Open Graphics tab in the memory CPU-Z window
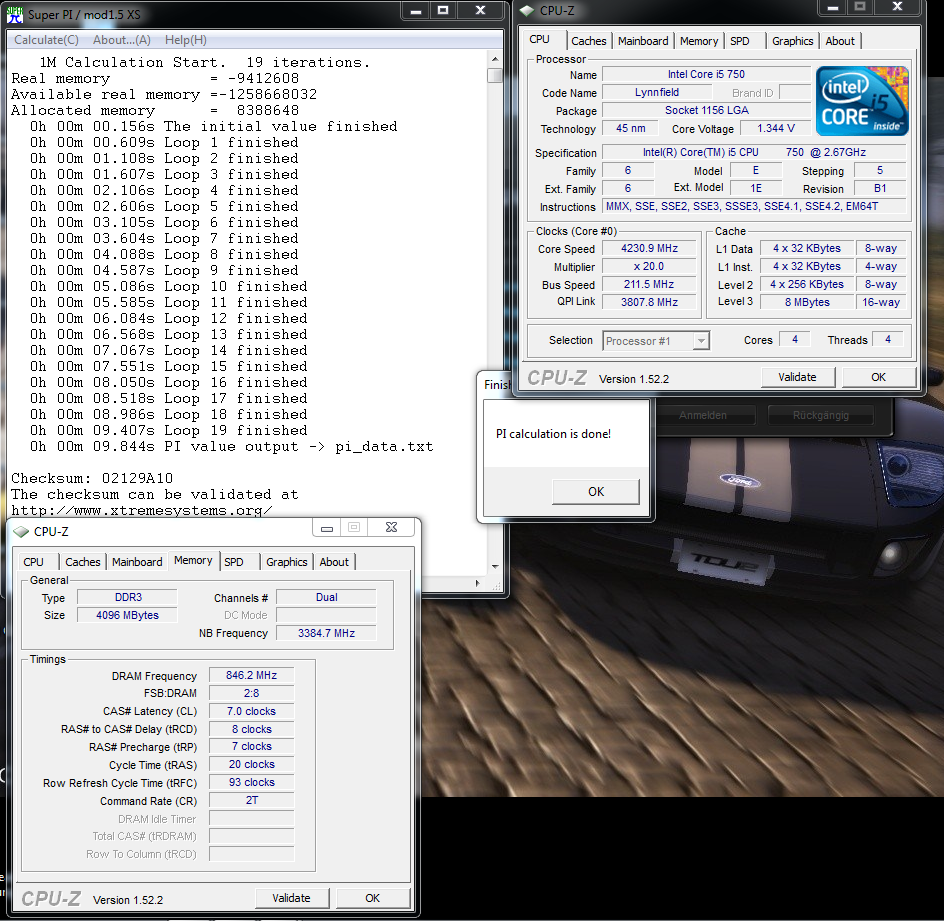The image size is (944, 921). [287, 562]
